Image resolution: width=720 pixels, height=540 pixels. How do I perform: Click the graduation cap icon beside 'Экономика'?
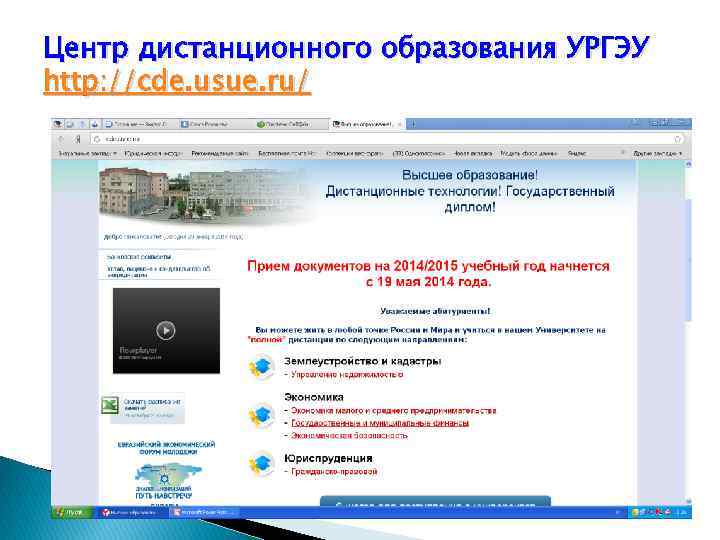tap(261, 415)
